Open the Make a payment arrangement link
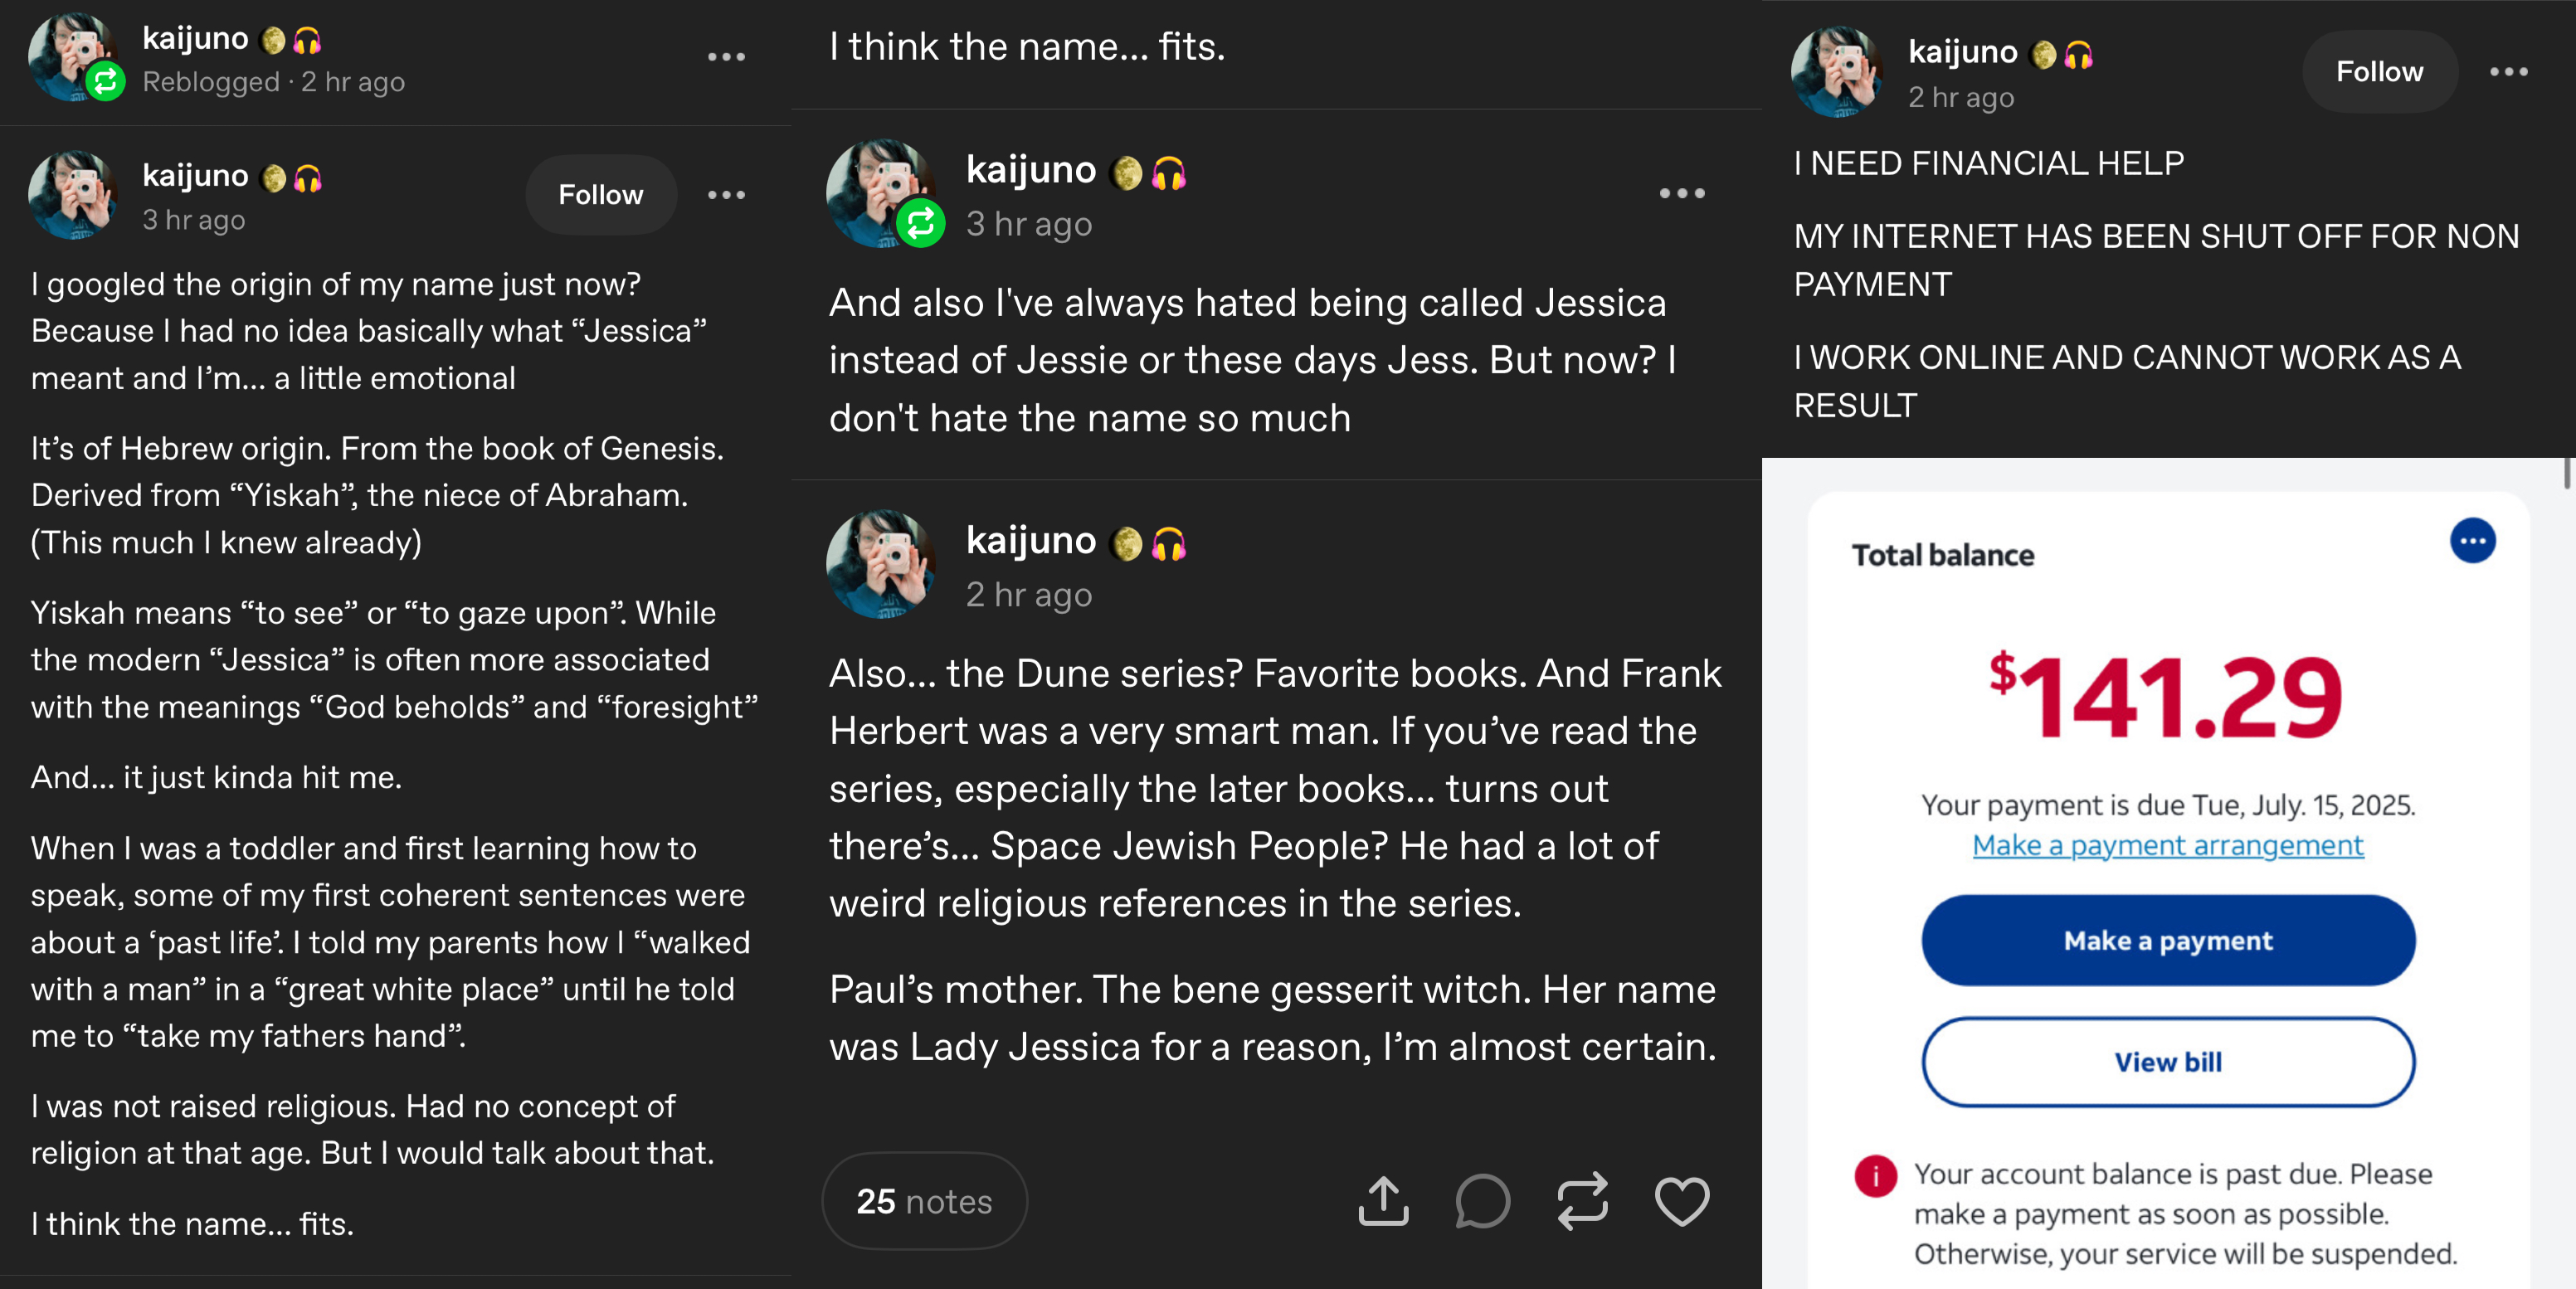The width and height of the screenshot is (2576, 1289). click(x=2168, y=846)
